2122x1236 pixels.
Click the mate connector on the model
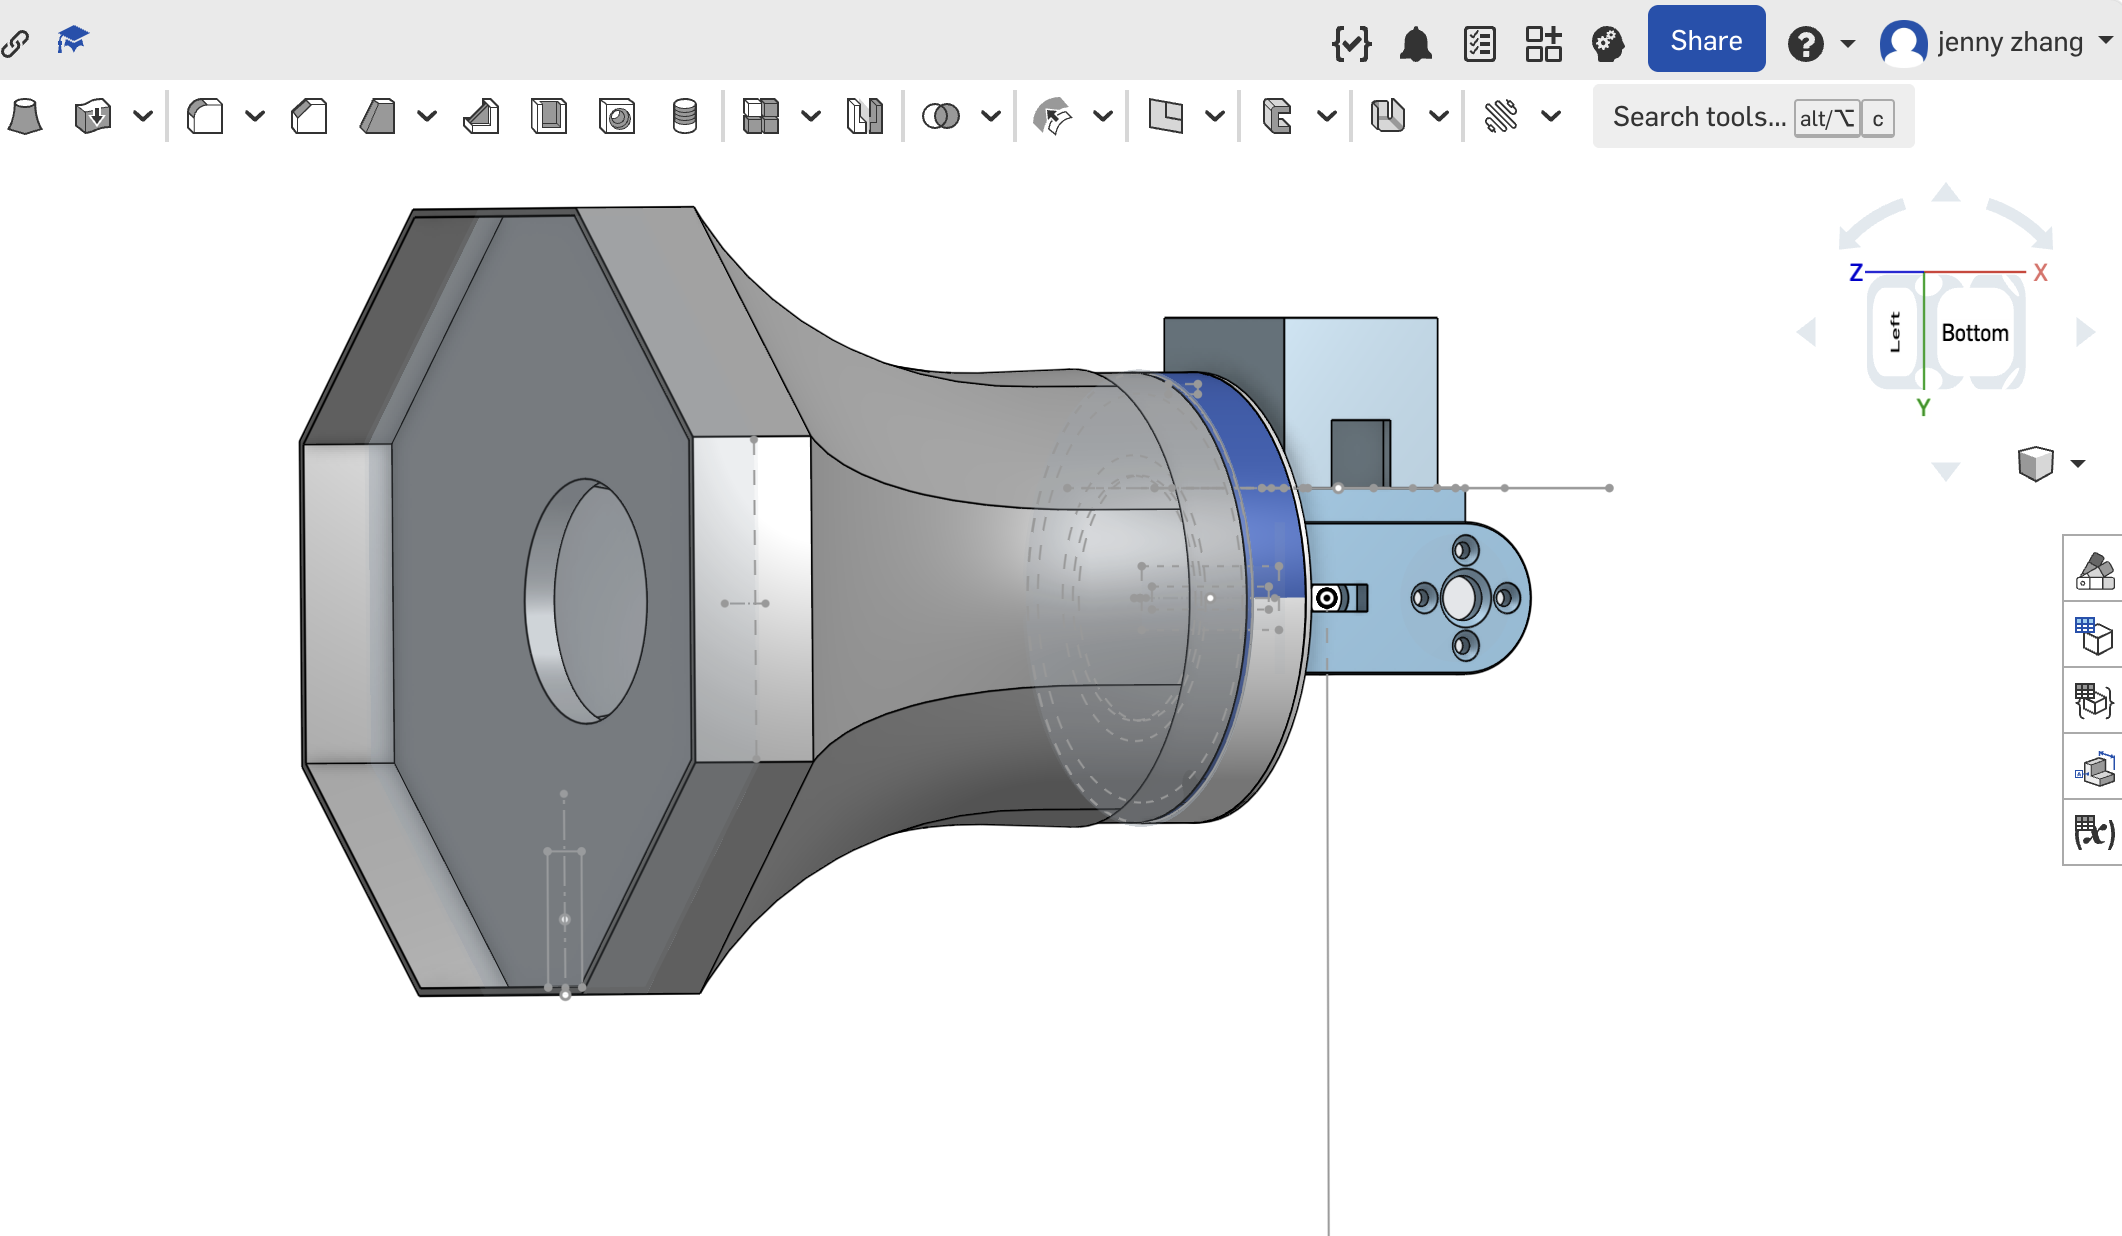click(1327, 598)
